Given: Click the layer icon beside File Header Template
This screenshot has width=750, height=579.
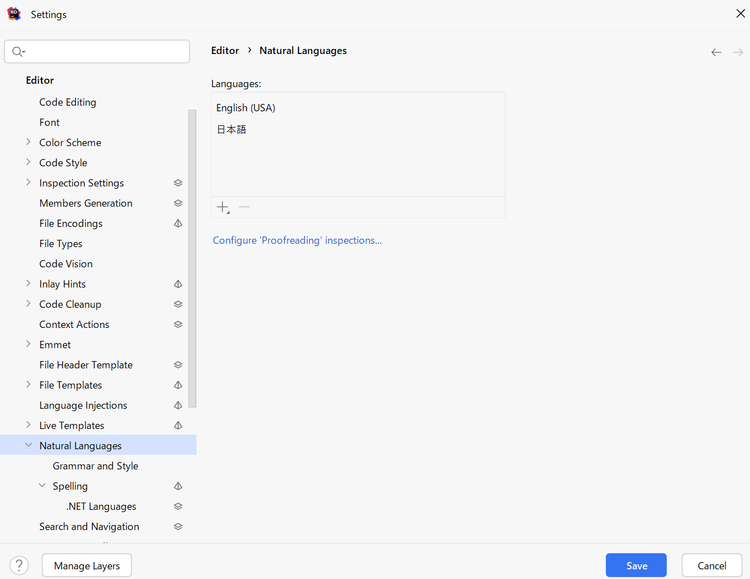Looking at the screenshot, I should click(x=178, y=365).
